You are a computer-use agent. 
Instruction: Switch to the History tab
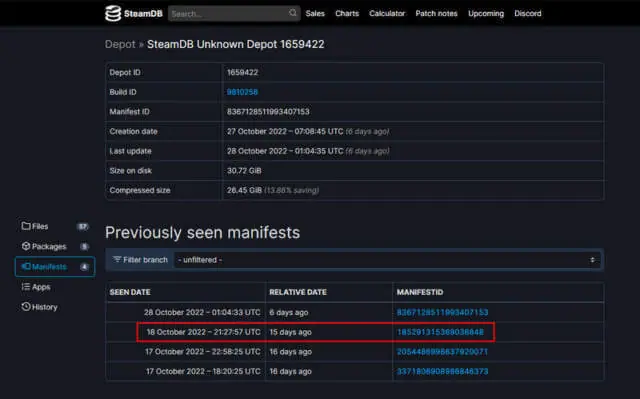(55, 307)
